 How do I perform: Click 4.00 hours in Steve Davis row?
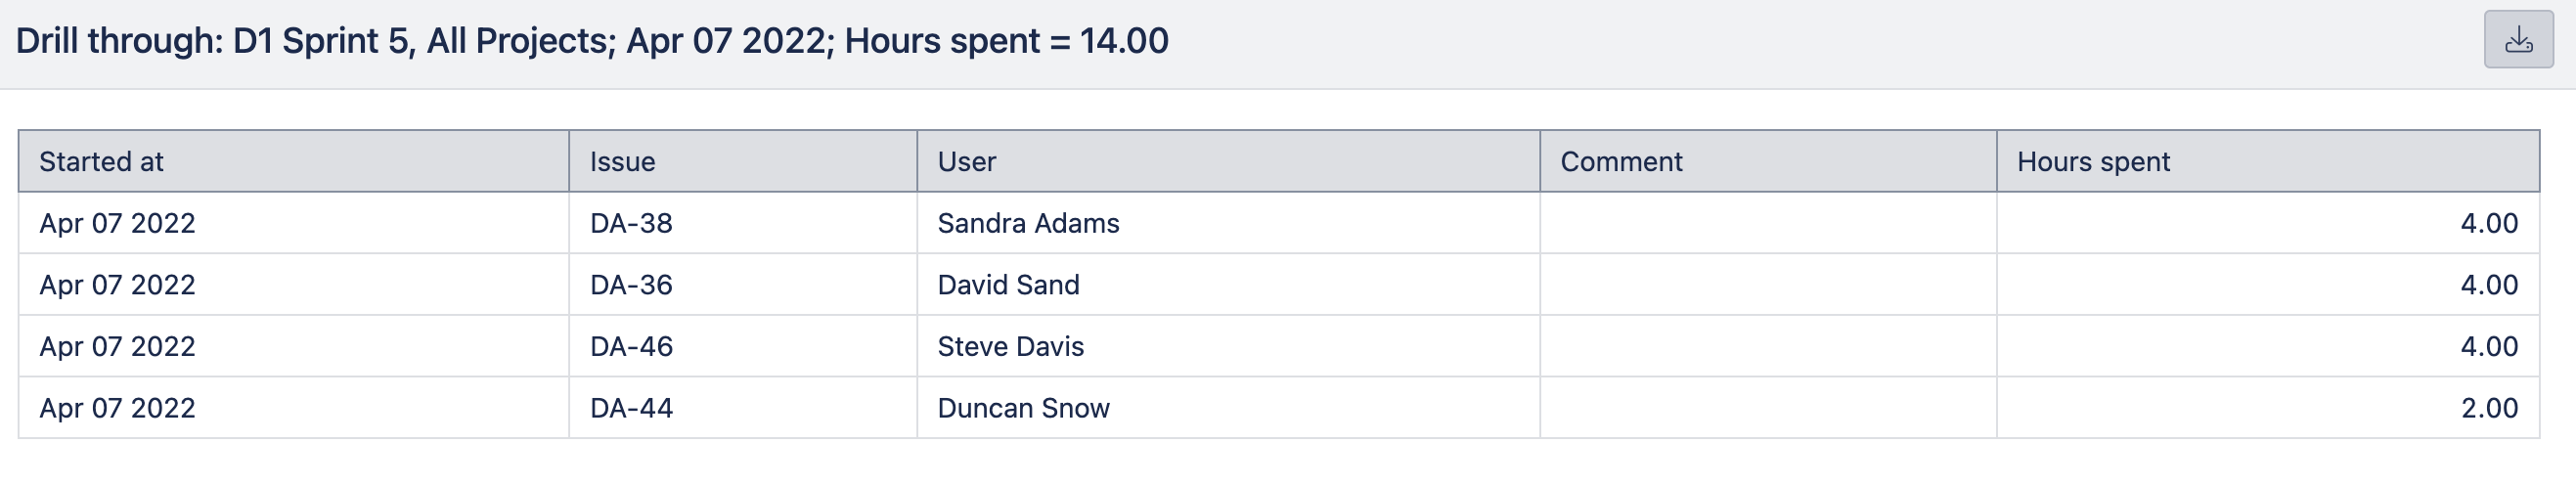point(2489,347)
